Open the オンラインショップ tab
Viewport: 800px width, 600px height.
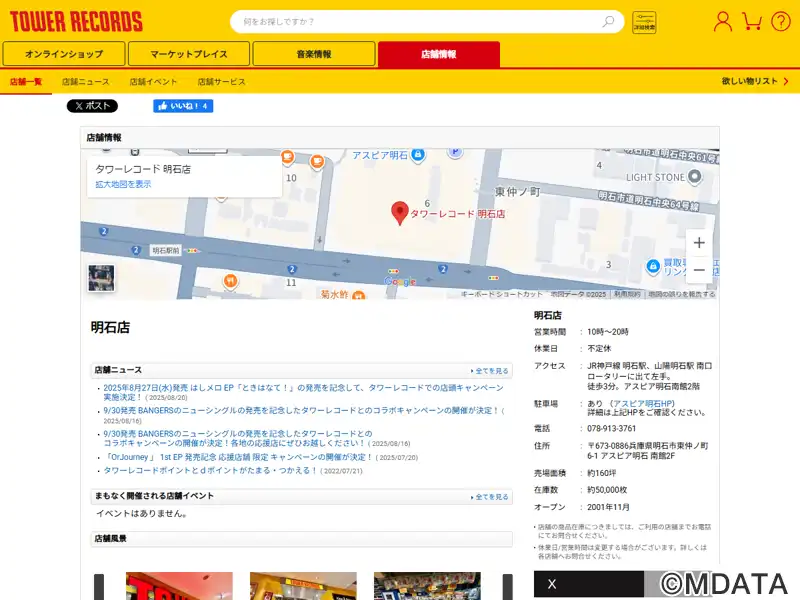click(64, 54)
